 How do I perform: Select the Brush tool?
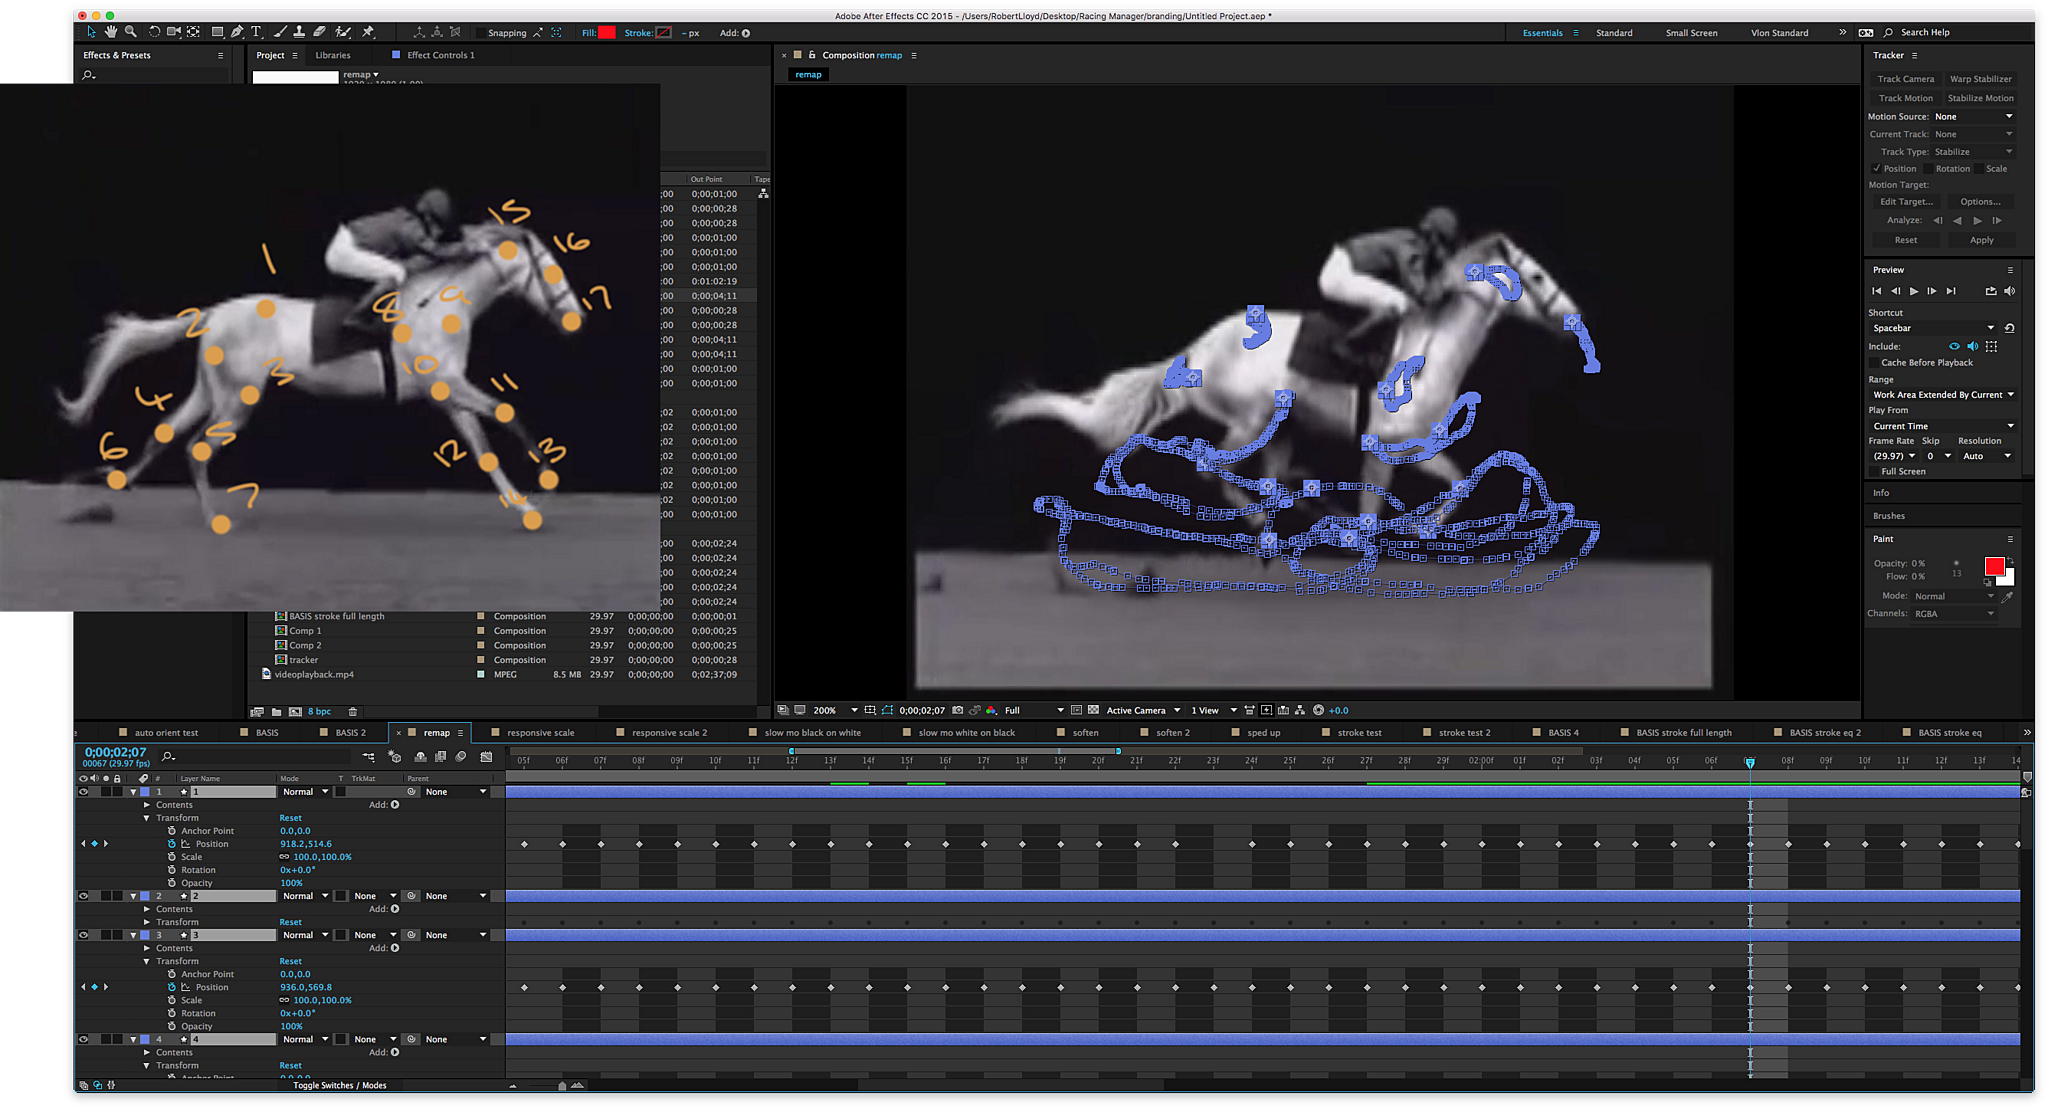280,32
